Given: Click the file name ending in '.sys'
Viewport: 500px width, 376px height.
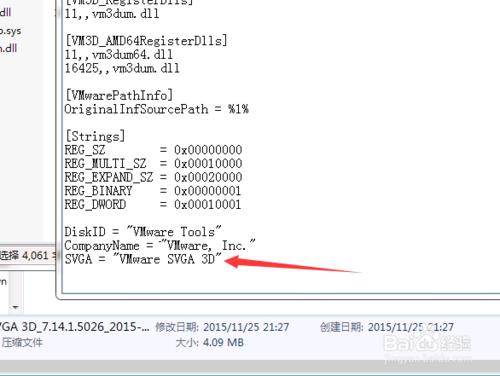Looking at the screenshot, I should [x=10, y=31].
